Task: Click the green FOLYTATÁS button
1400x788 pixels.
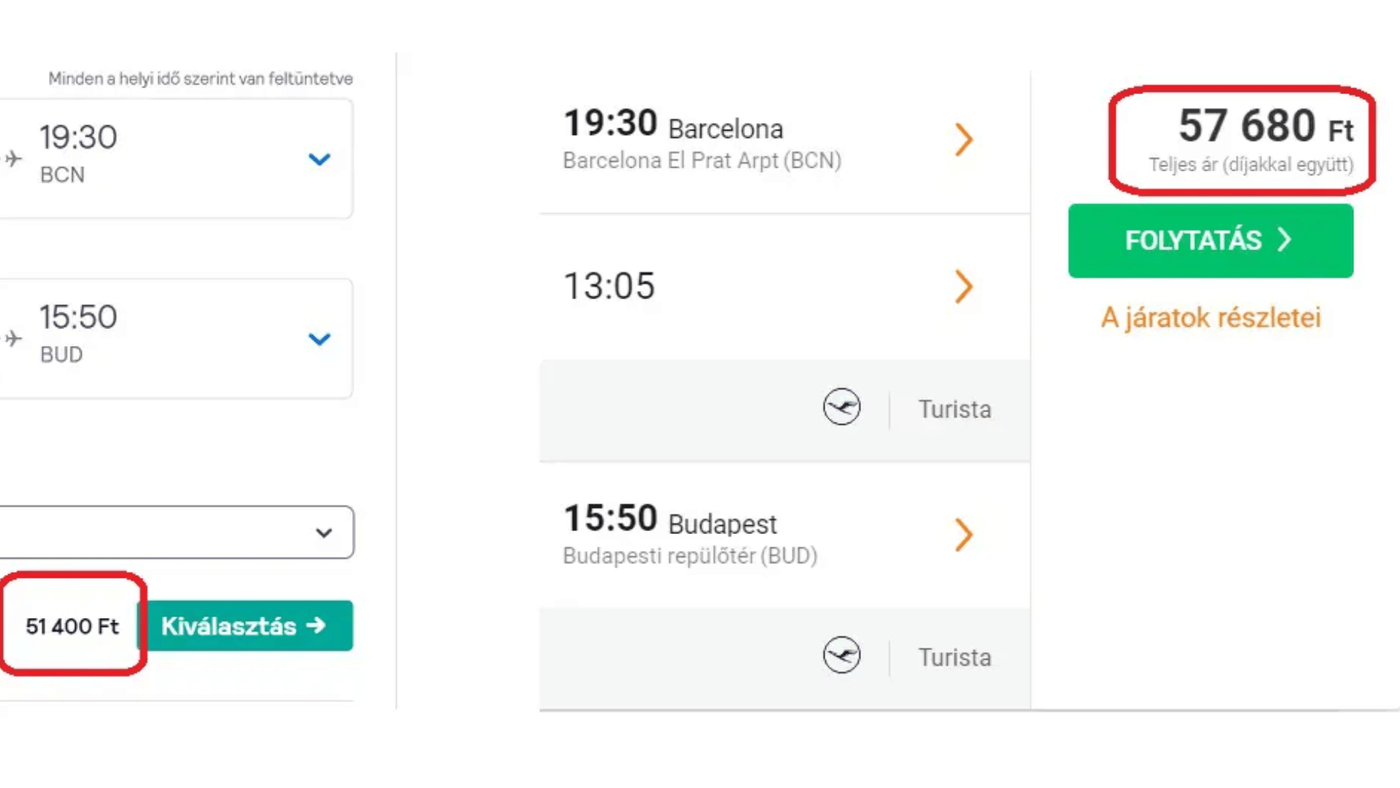Action: [1210, 241]
